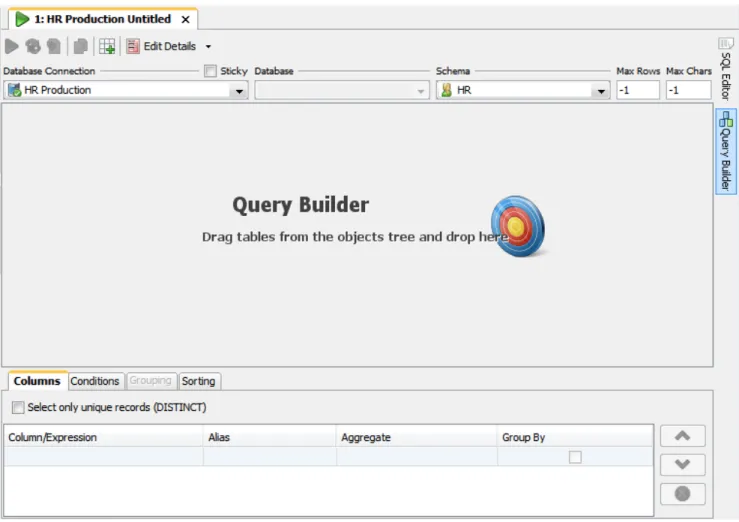
Task: Select the HR Production Untitled tab
Action: [102, 19]
